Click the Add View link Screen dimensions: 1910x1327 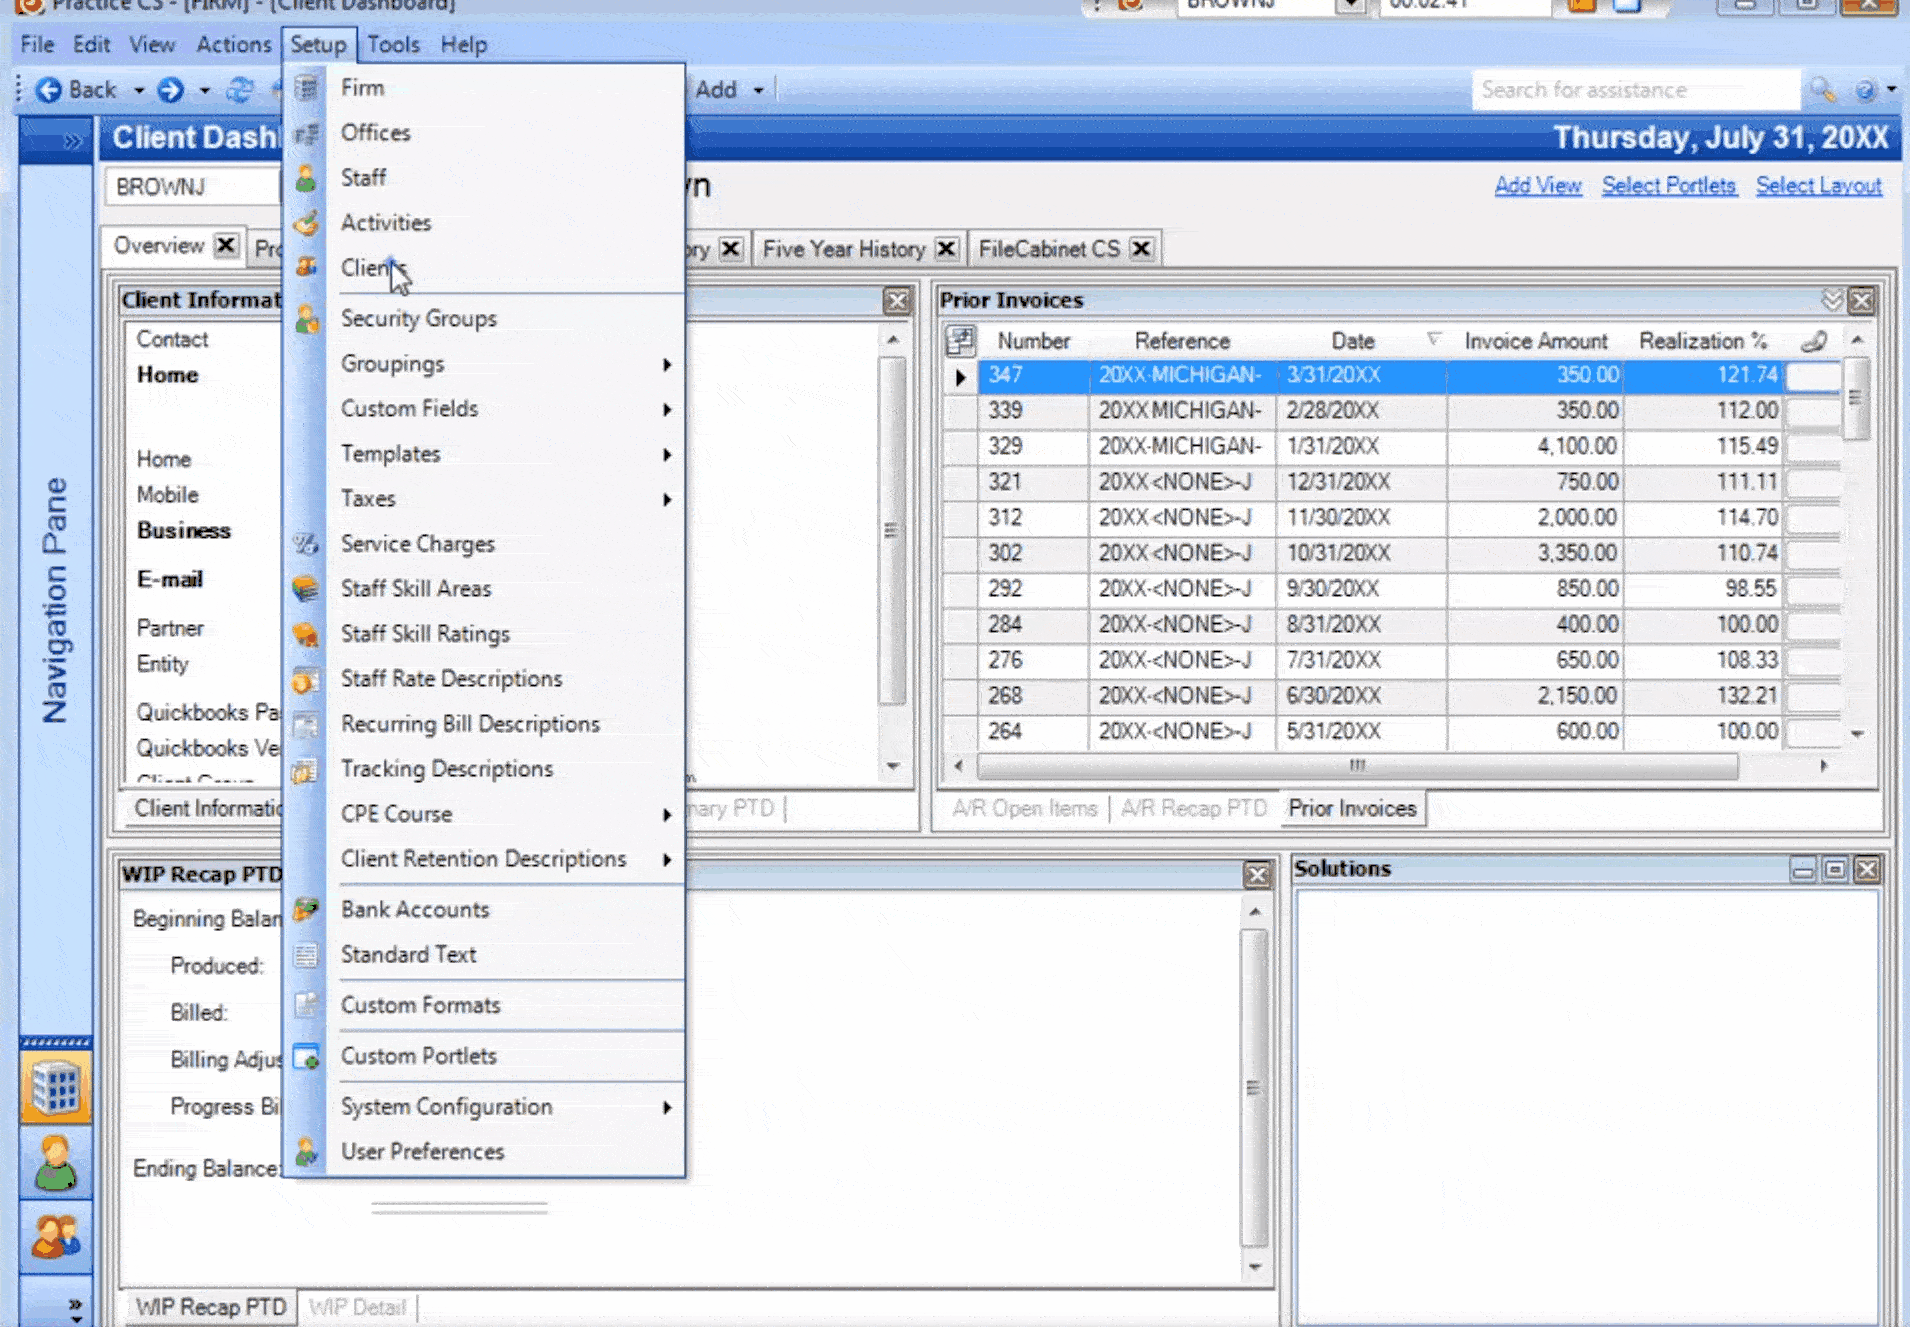point(1537,185)
